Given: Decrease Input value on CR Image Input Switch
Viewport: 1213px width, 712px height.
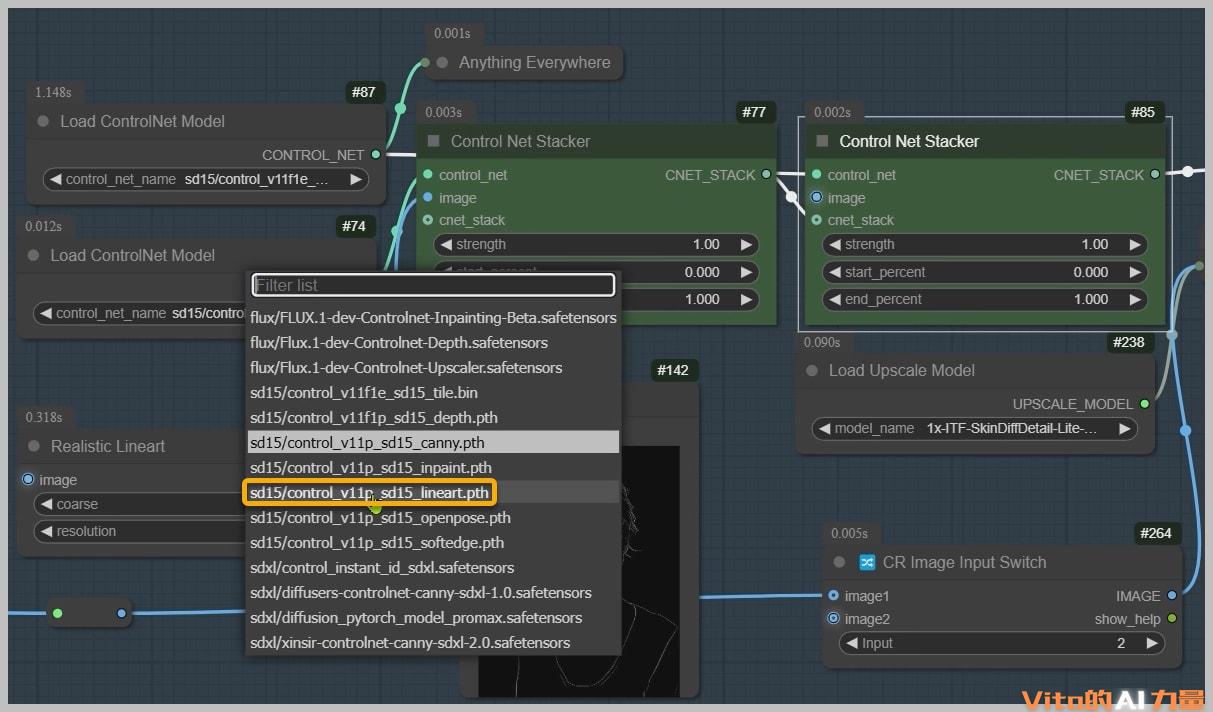Looking at the screenshot, I should click(851, 643).
